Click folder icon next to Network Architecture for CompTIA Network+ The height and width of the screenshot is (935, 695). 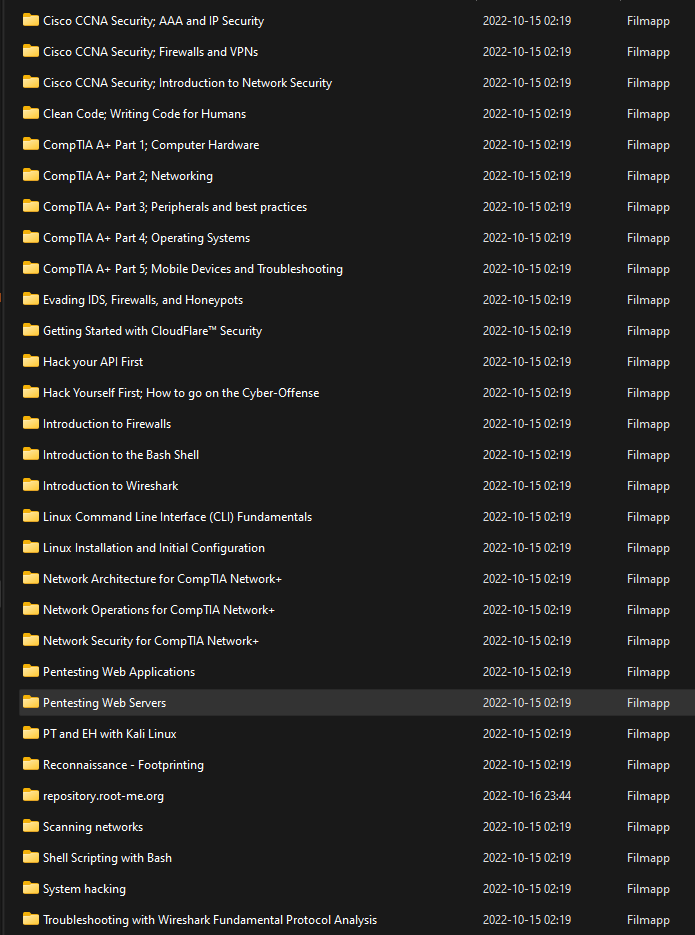click(31, 578)
